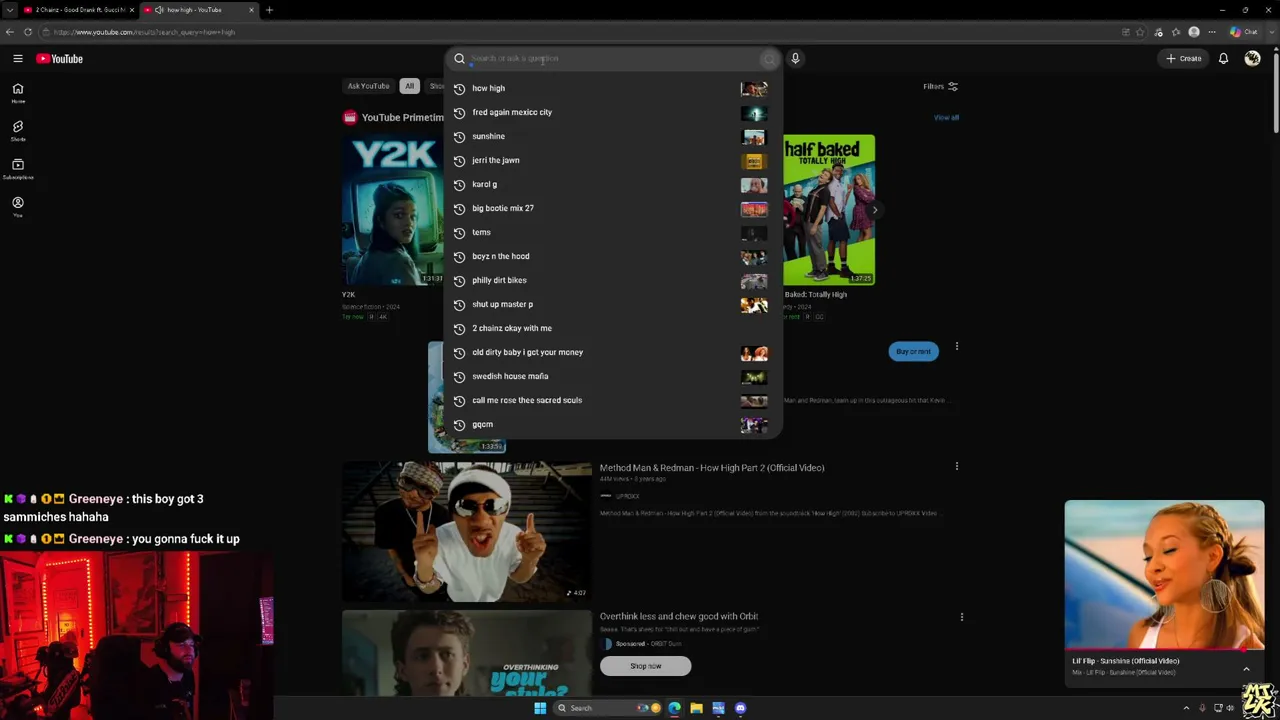This screenshot has height=720, width=1280.
Task: Open Copilot Chat in the browser toolbar
Action: (x=1244, y=32)
